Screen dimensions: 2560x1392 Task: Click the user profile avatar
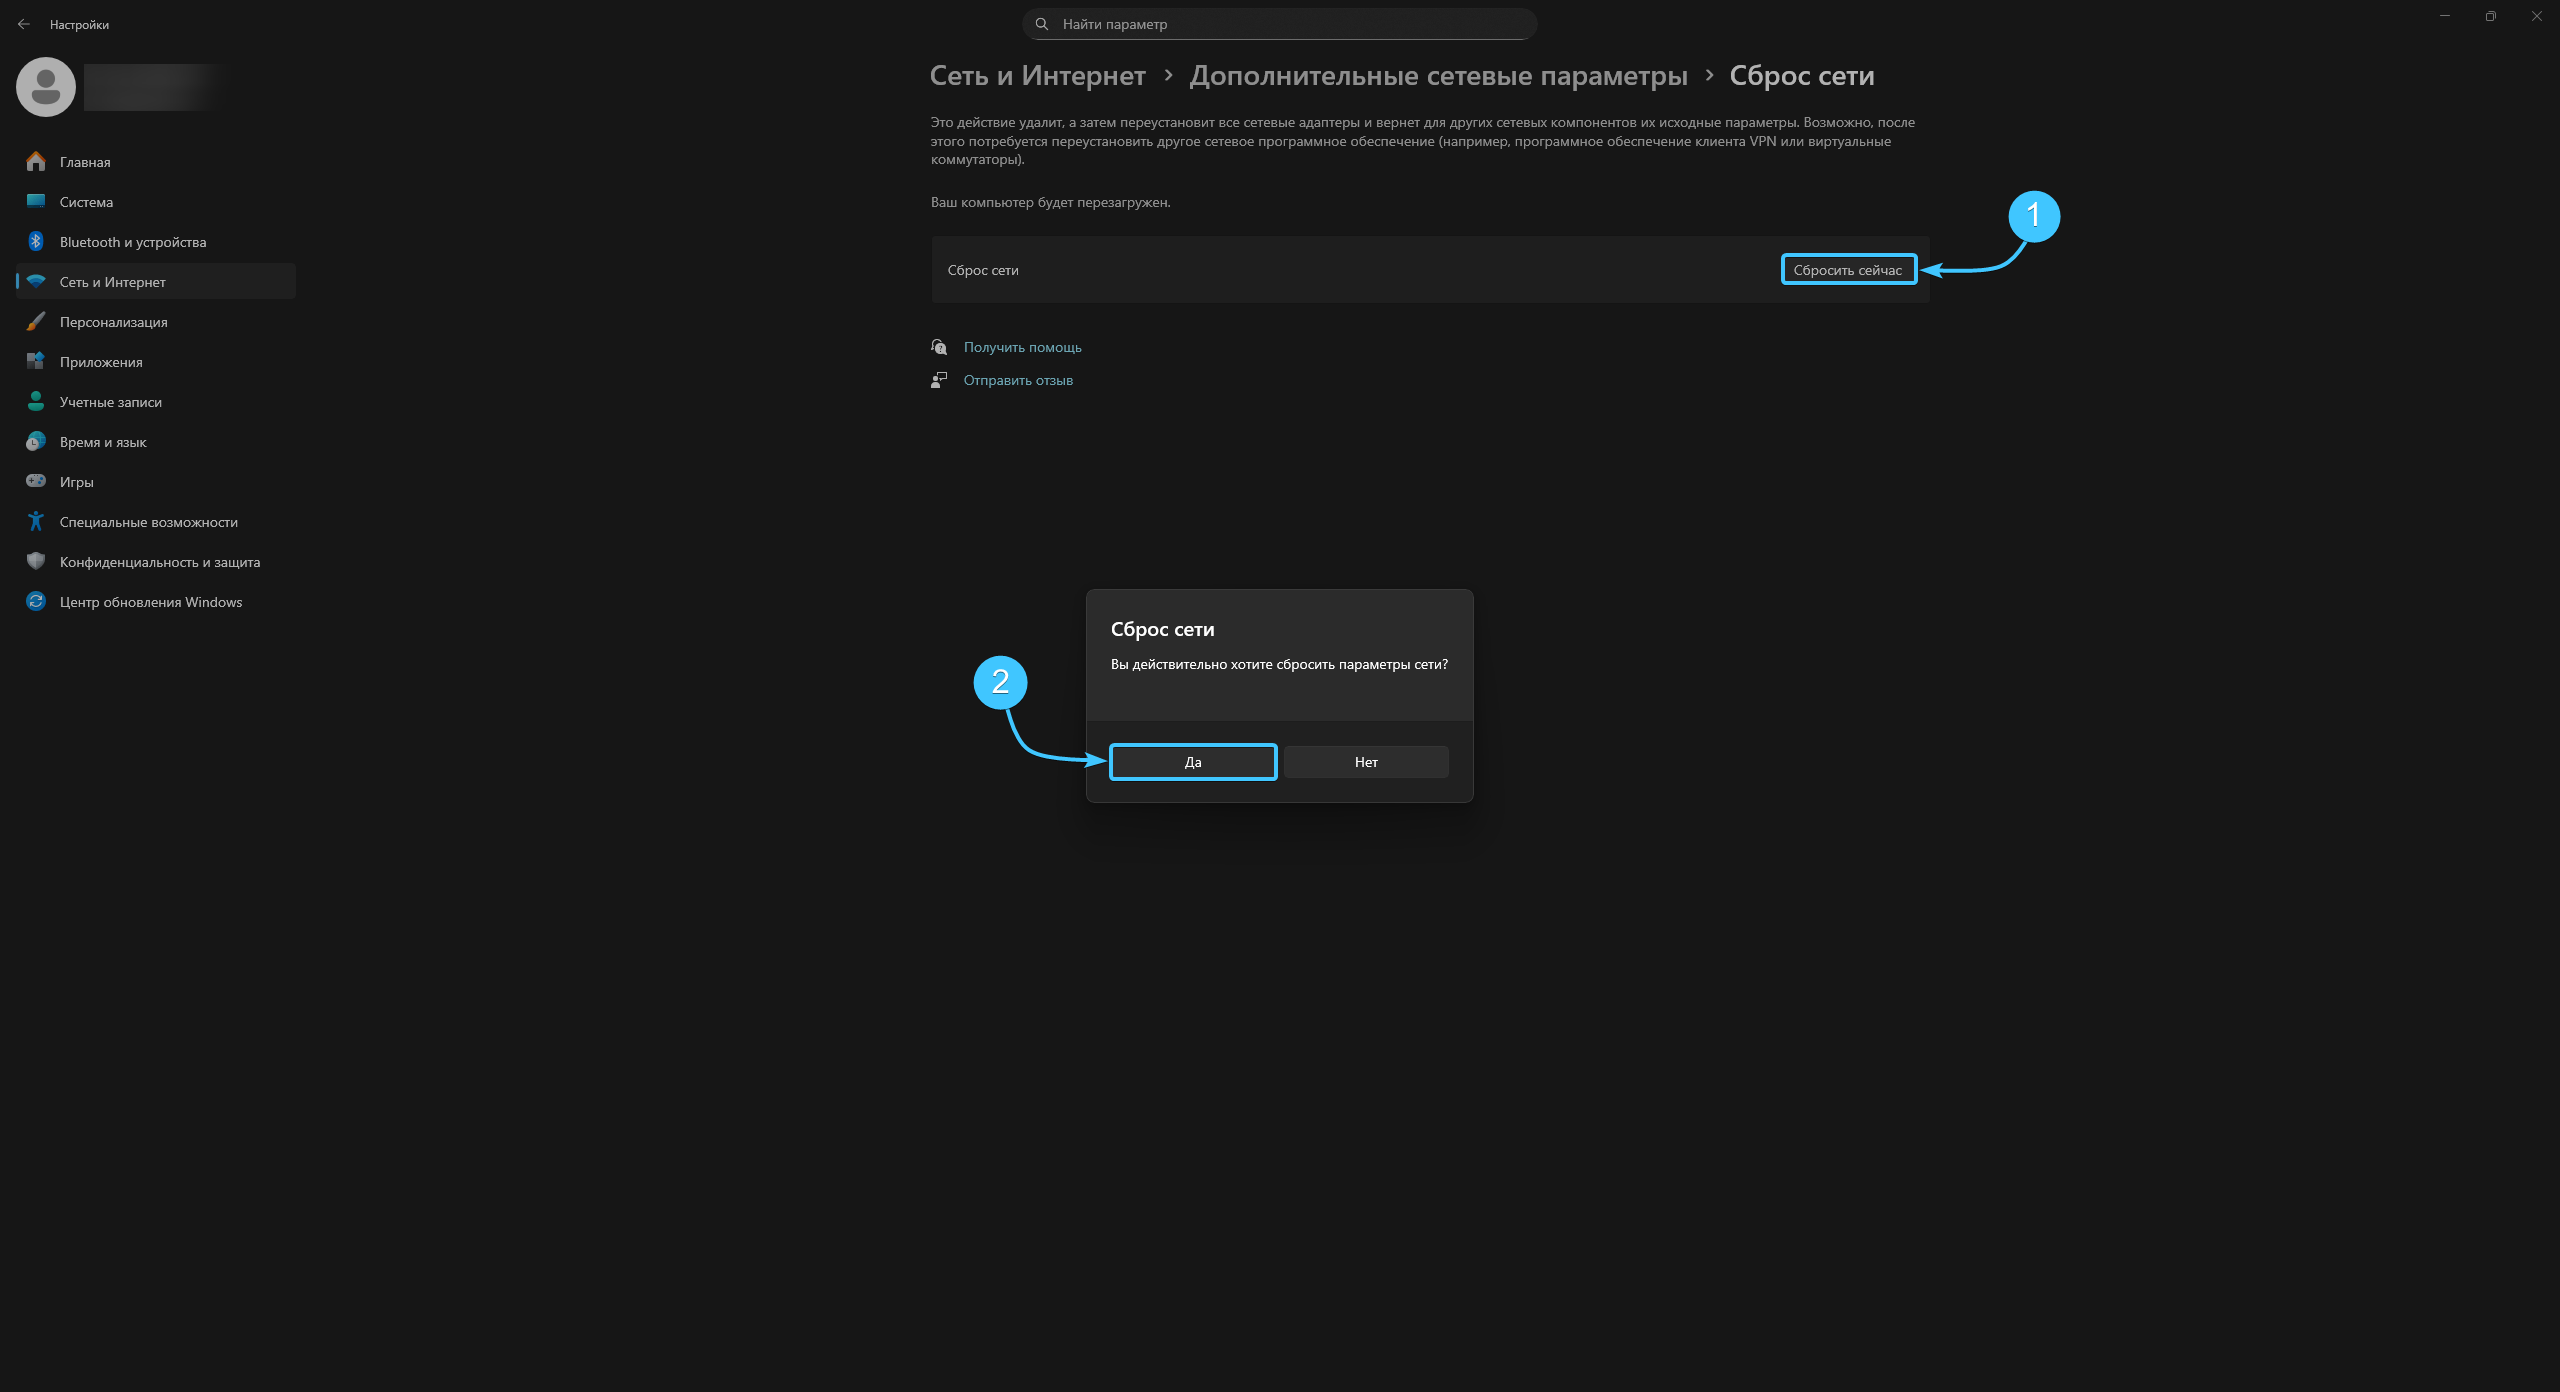46,87
